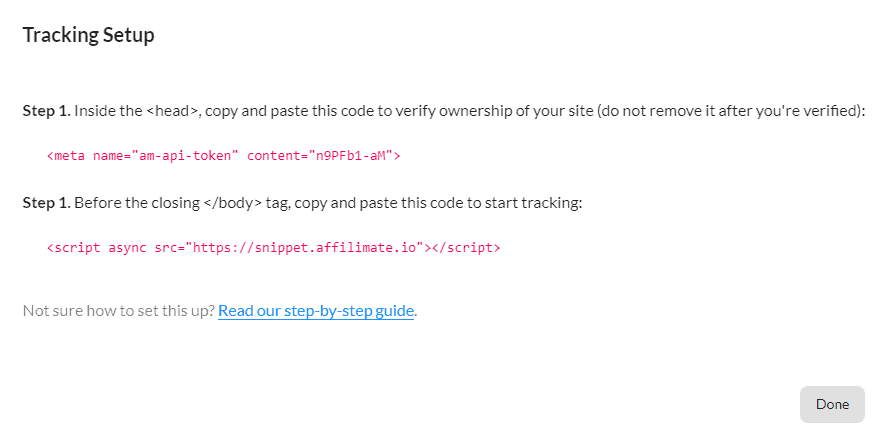
Task: Click the Done button
Action: [x=832, y=404]
